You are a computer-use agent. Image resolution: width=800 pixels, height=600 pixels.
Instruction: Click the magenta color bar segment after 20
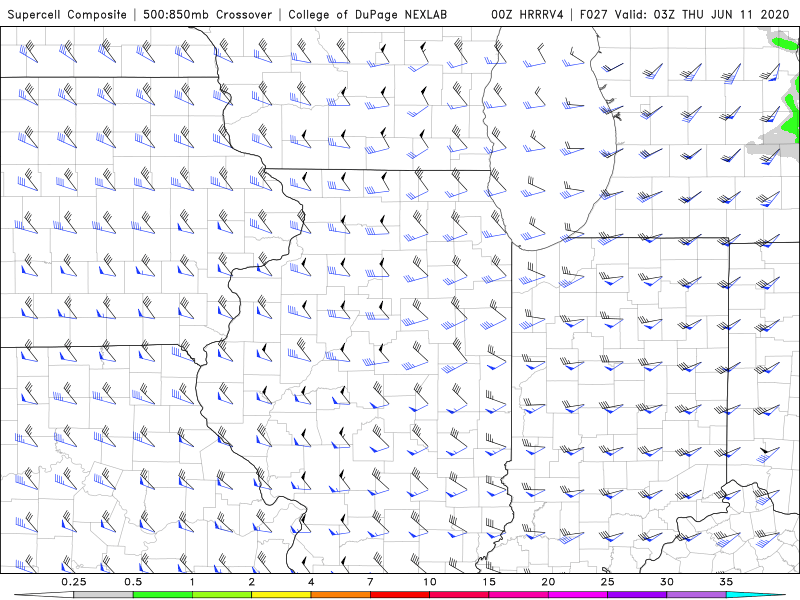578,595
